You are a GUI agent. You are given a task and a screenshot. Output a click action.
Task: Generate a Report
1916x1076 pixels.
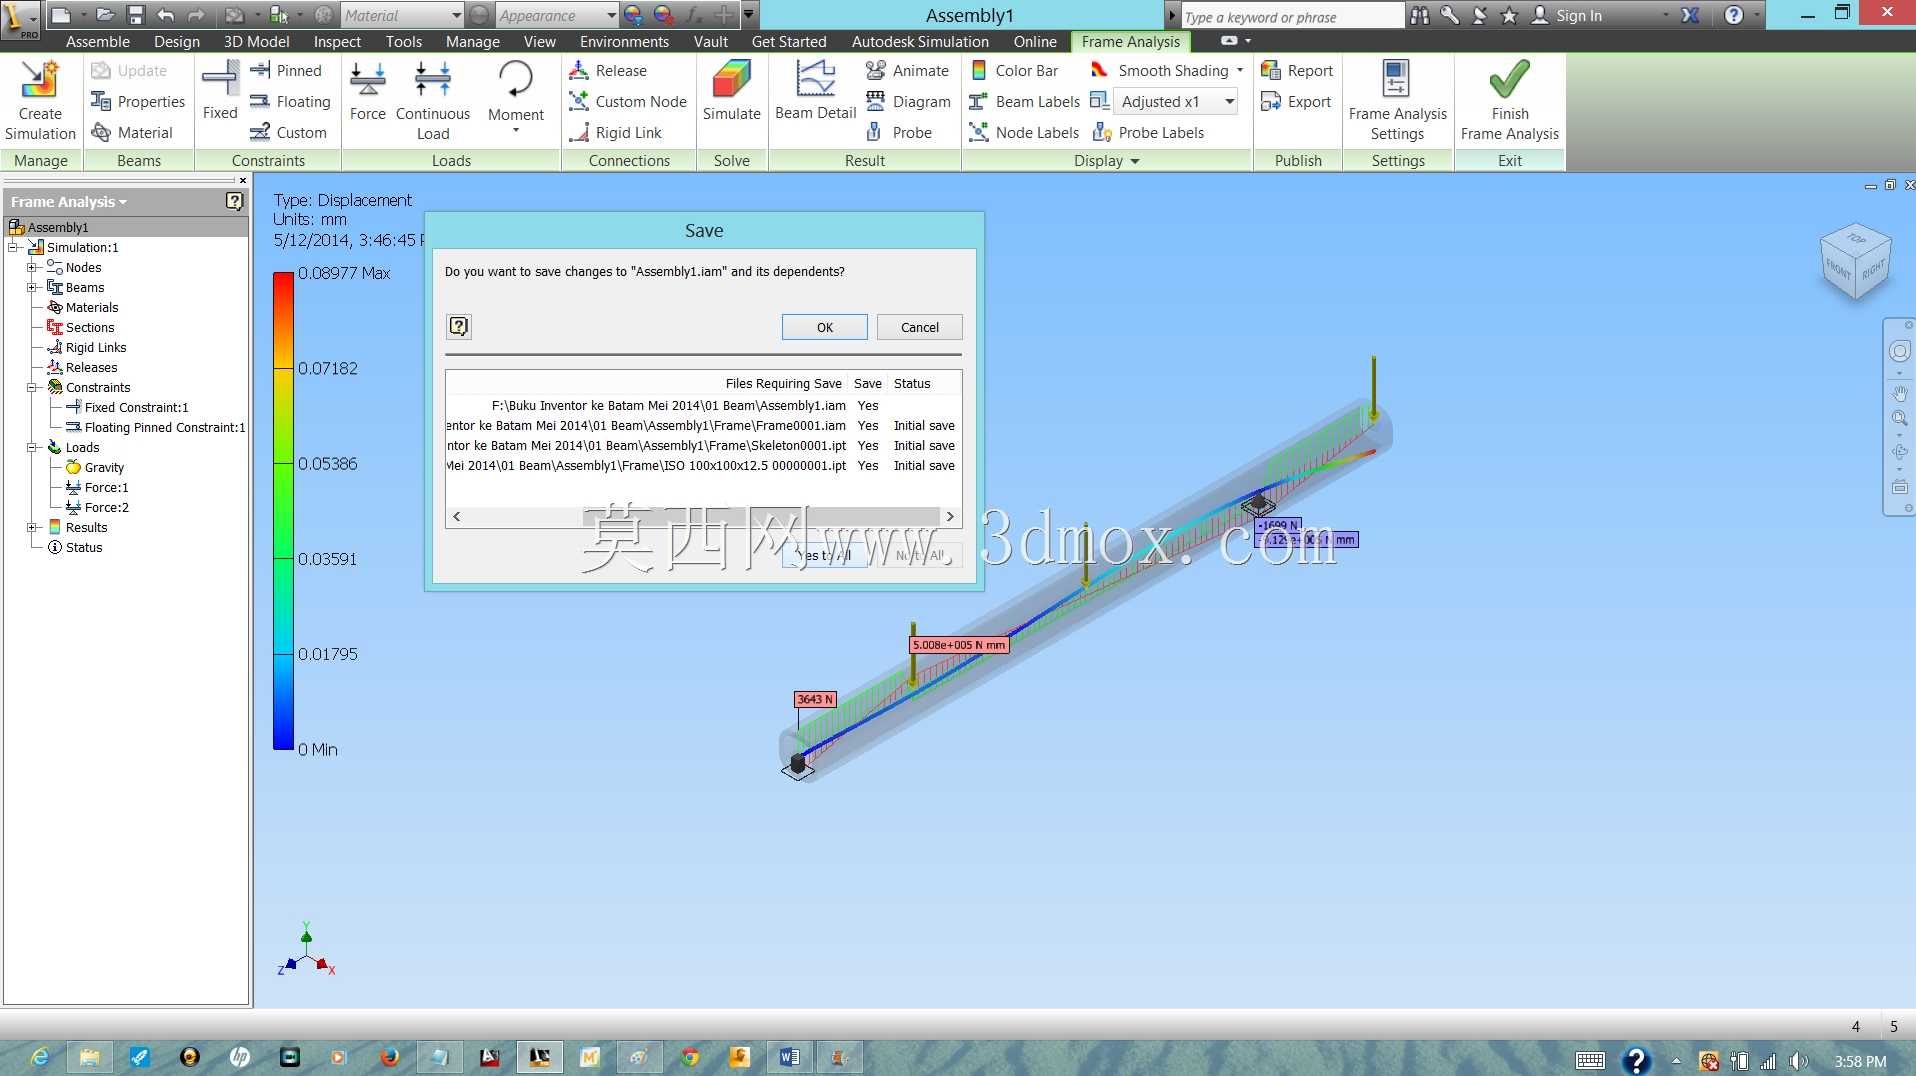tap(1297, 71)
